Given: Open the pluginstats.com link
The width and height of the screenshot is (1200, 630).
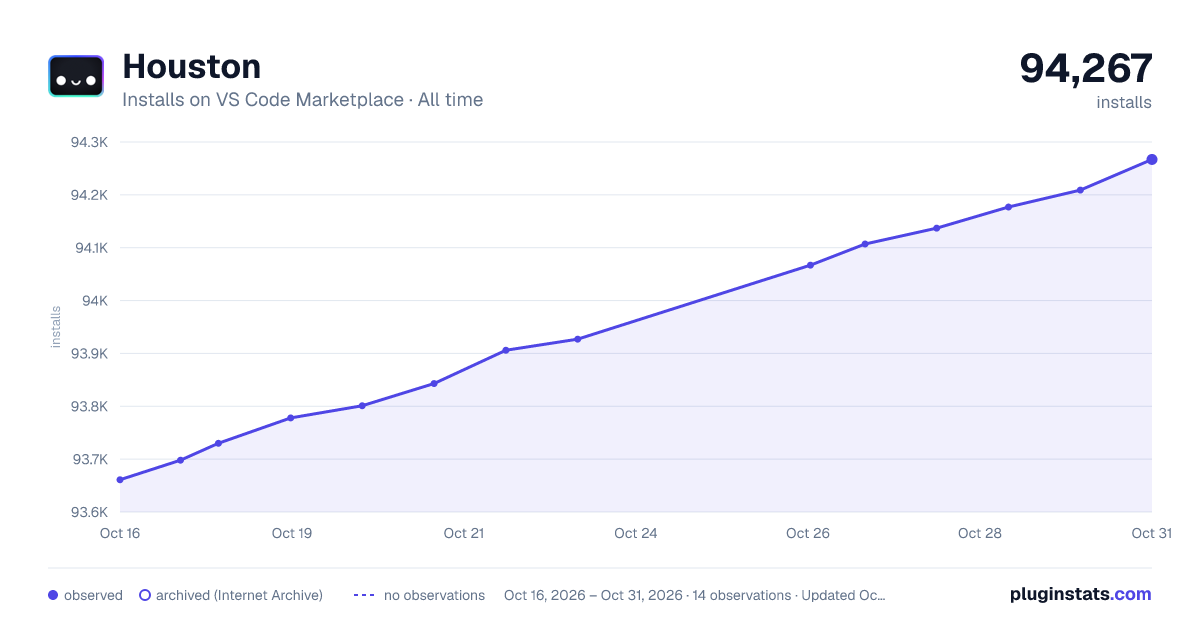Looking at the screenshot, I should coord(1080,594).
